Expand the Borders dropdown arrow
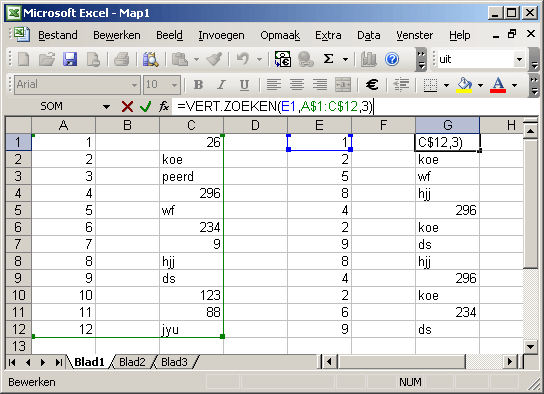 (446, 85)
